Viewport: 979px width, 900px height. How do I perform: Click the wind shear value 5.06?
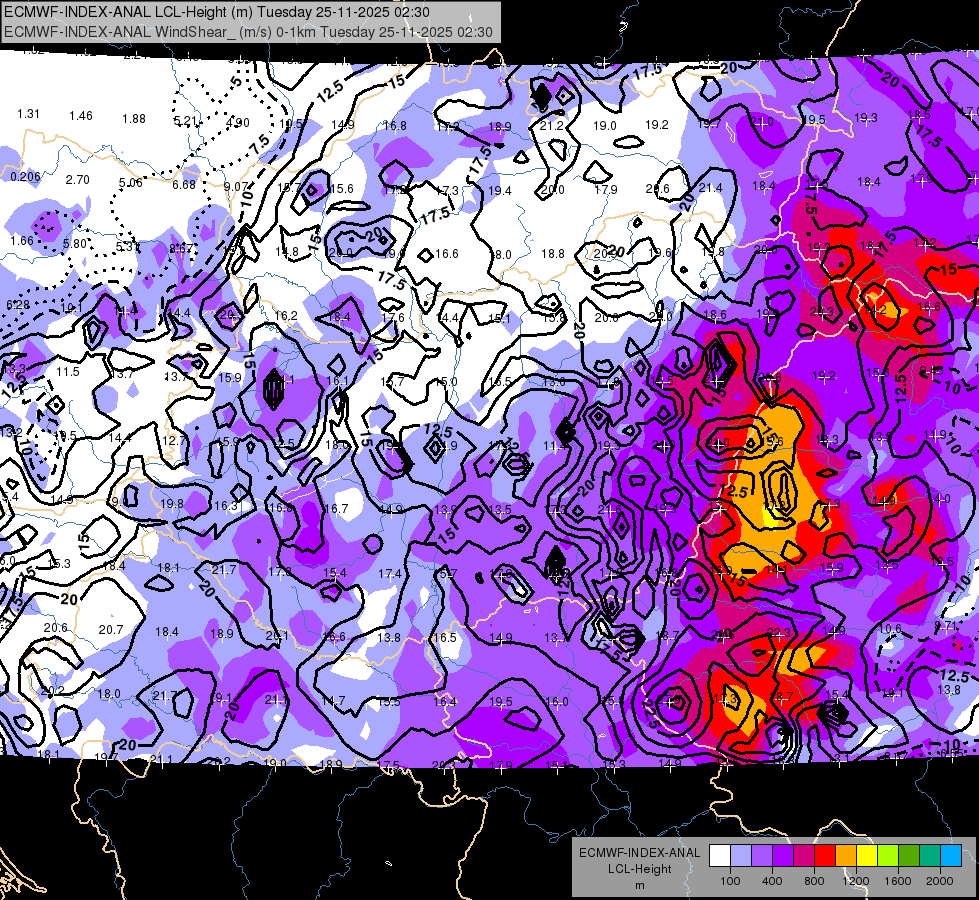pos(130,182)
